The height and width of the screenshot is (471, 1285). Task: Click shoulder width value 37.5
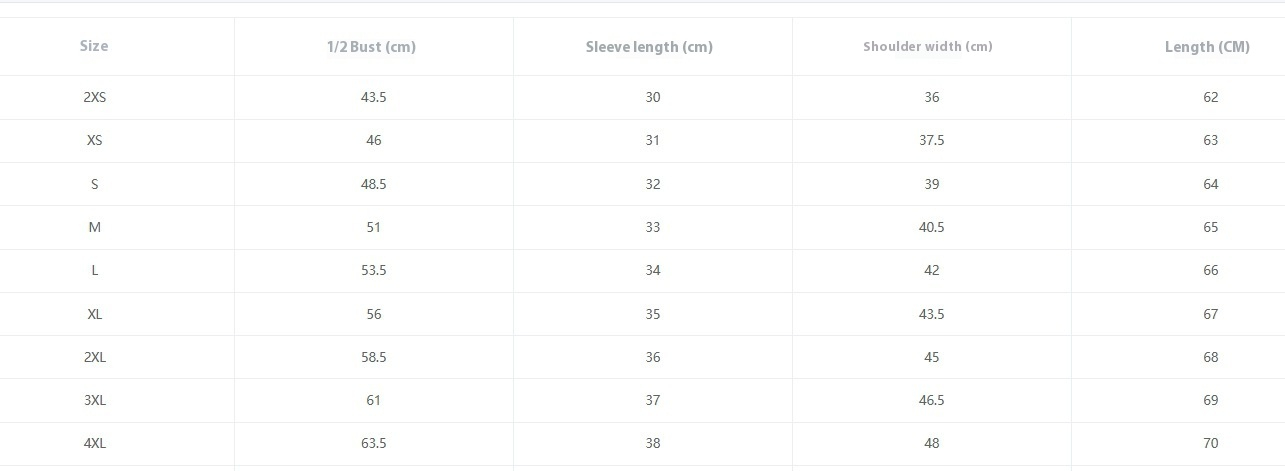(x=931, y=140)
